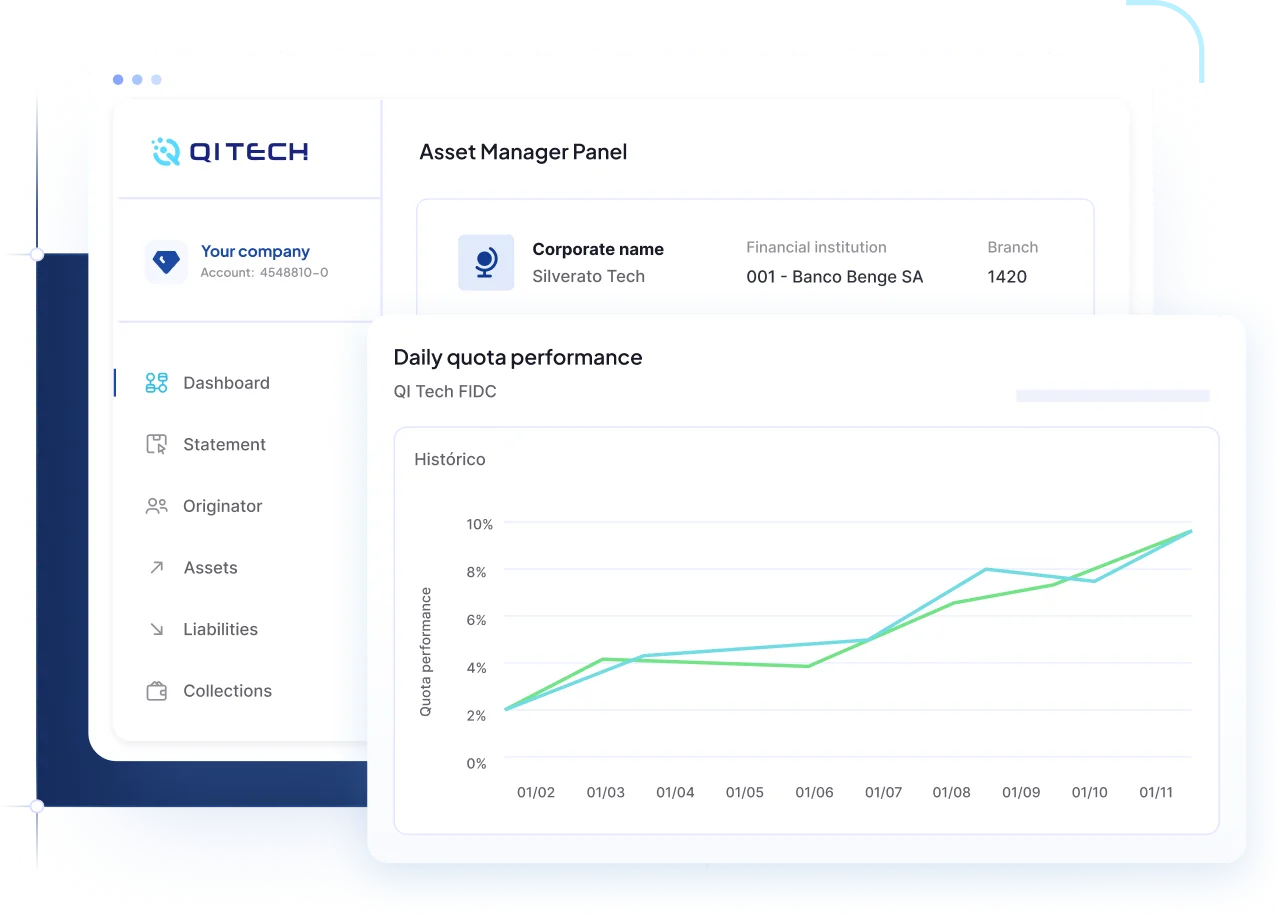Screen dimensions: 1276x918
Task: Open Collections using its clipboard icon
Action: coord(156,690)
